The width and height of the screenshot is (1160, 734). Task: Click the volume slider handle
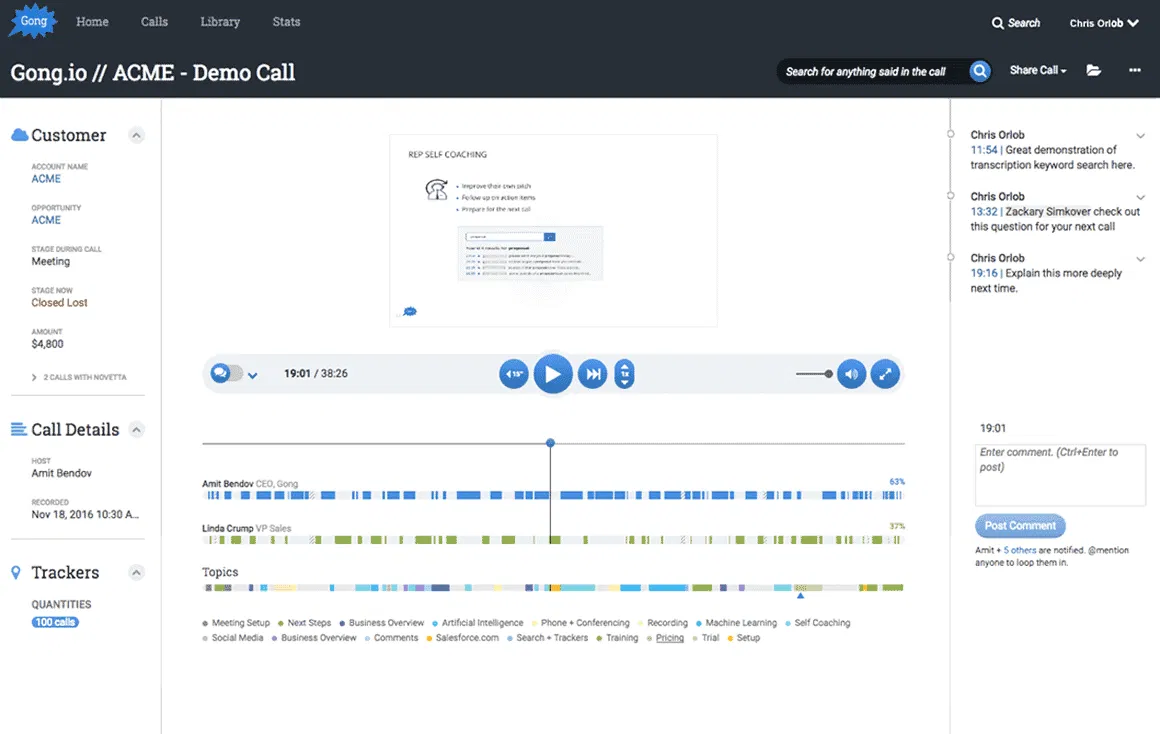pyautogui.click(x=829, y=374)
